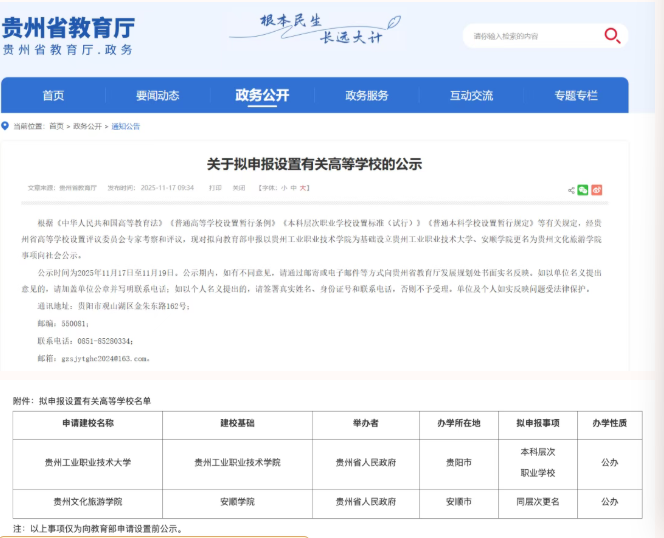Click the blue location pin icon
664x538 pixels.
click(5, 127)
